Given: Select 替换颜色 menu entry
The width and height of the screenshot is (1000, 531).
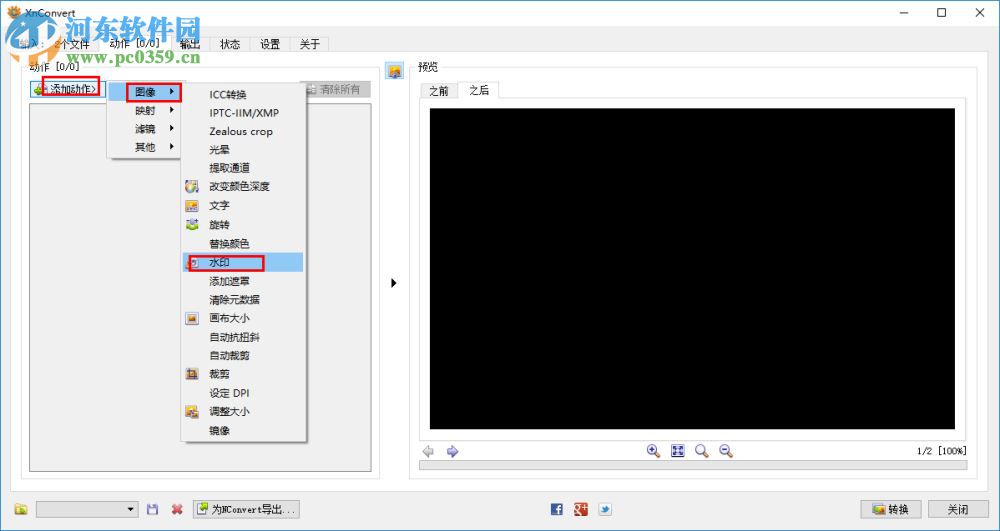Looking at the screenshot, I should (x=229, y=244).
